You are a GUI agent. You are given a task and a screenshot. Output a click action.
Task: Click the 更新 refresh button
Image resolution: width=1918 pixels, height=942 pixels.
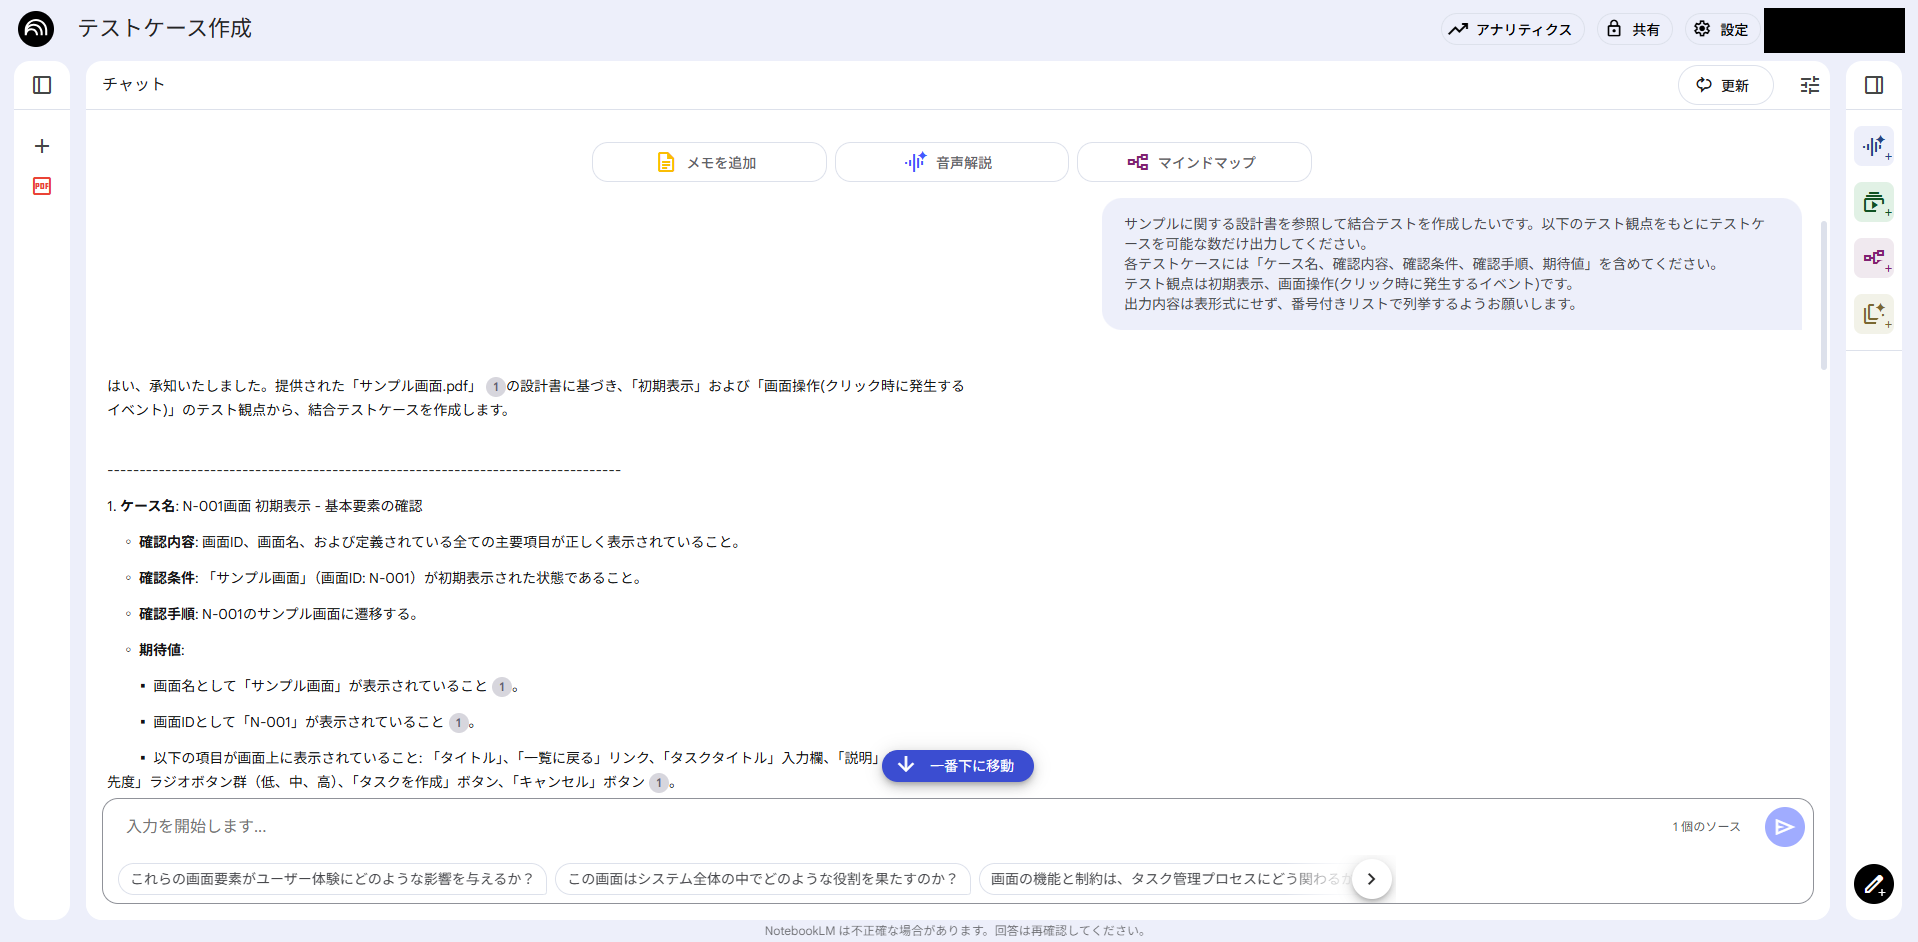(1725, 85)
